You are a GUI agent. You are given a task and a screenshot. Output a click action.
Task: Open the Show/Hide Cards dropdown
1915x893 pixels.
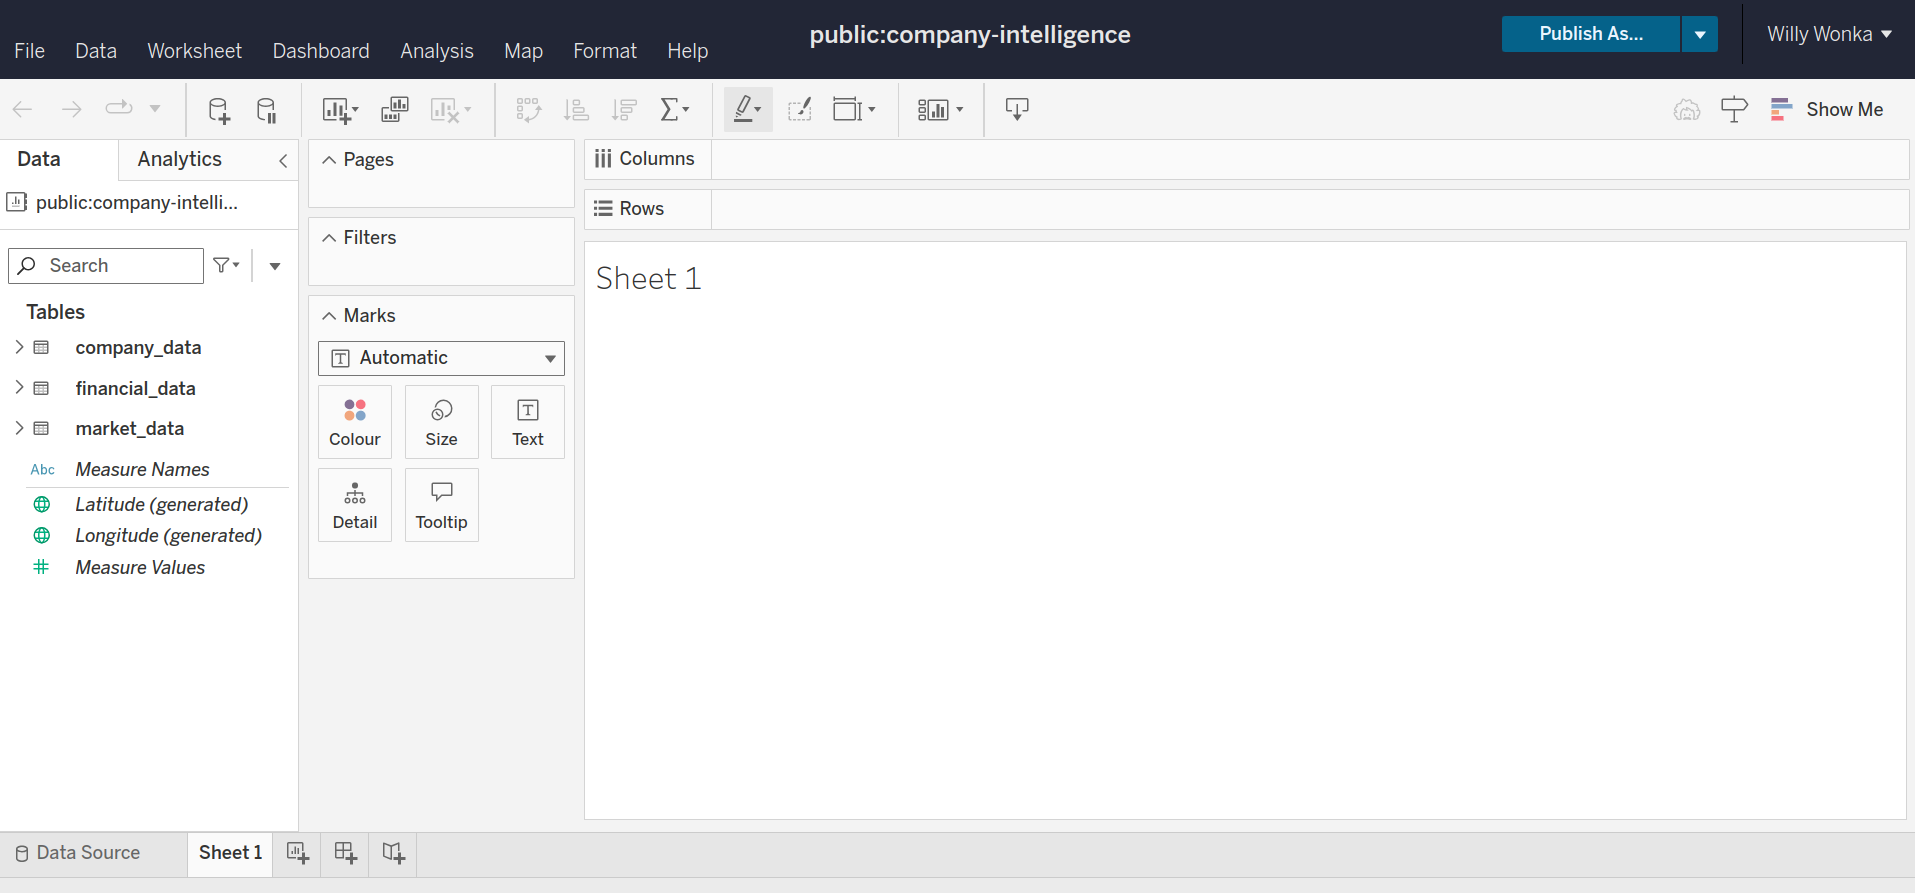(940, 109)
